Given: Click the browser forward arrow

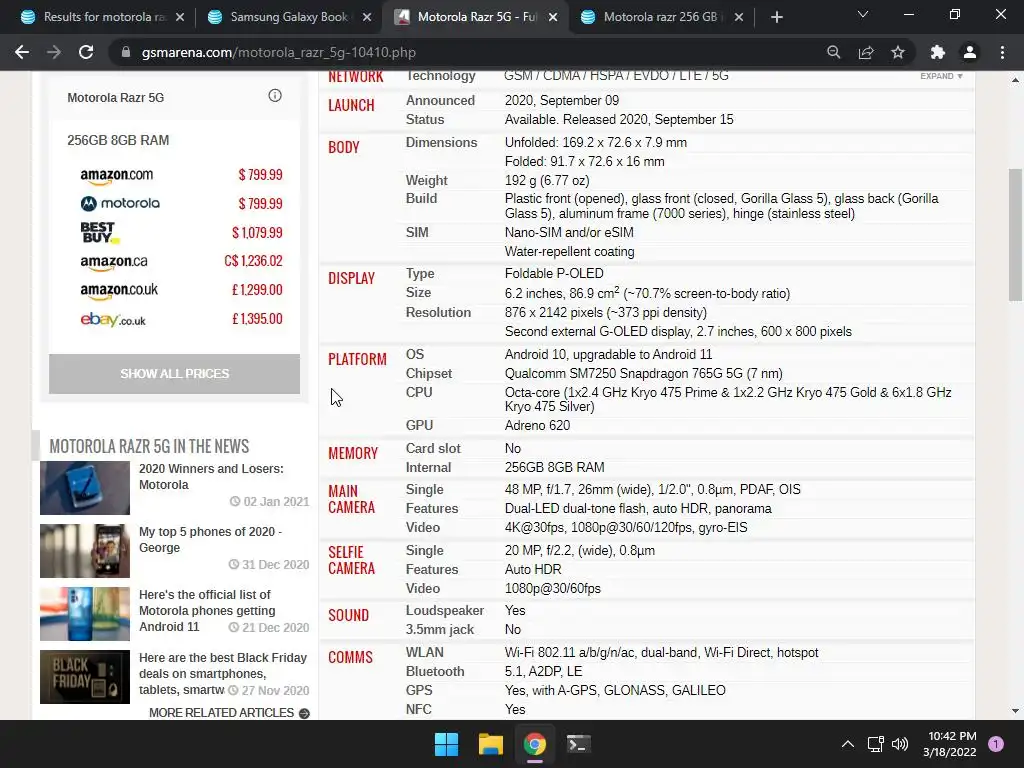Looking at the screenshot, I should [54, 52].
